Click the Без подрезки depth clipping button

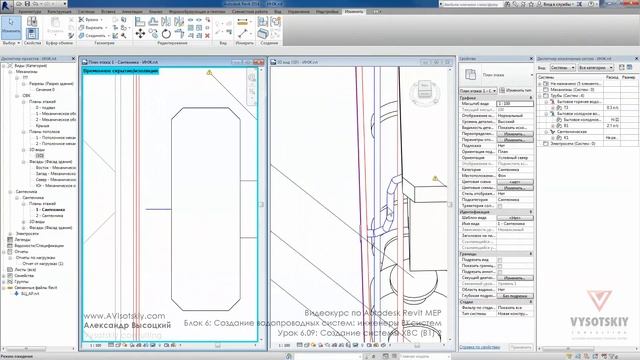click(x=515, y=296)
